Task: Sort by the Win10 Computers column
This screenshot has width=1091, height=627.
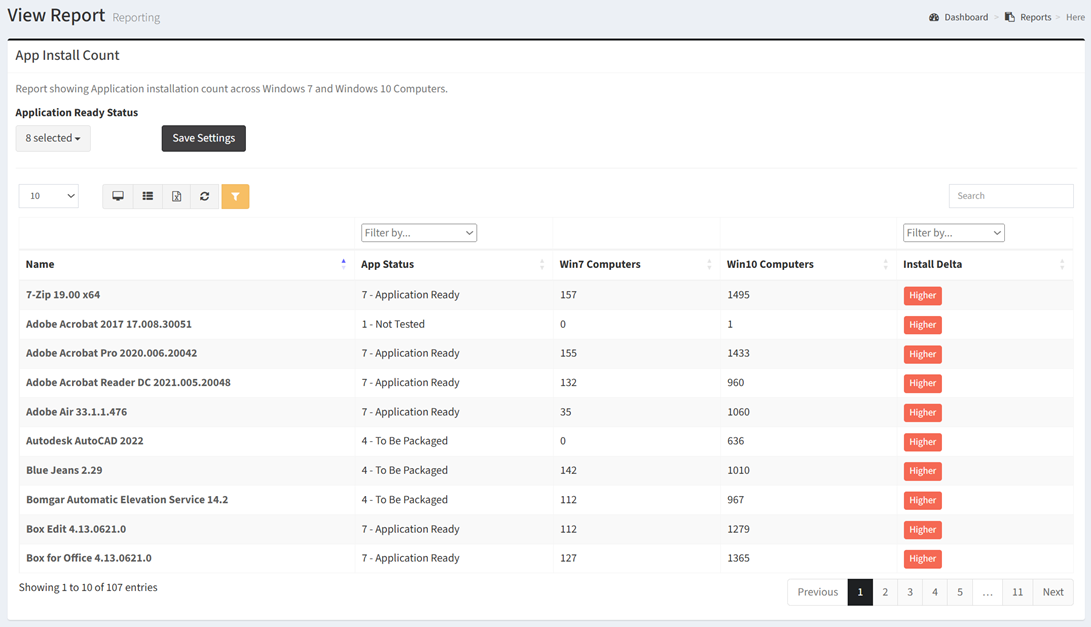Action: pos(885,264)
